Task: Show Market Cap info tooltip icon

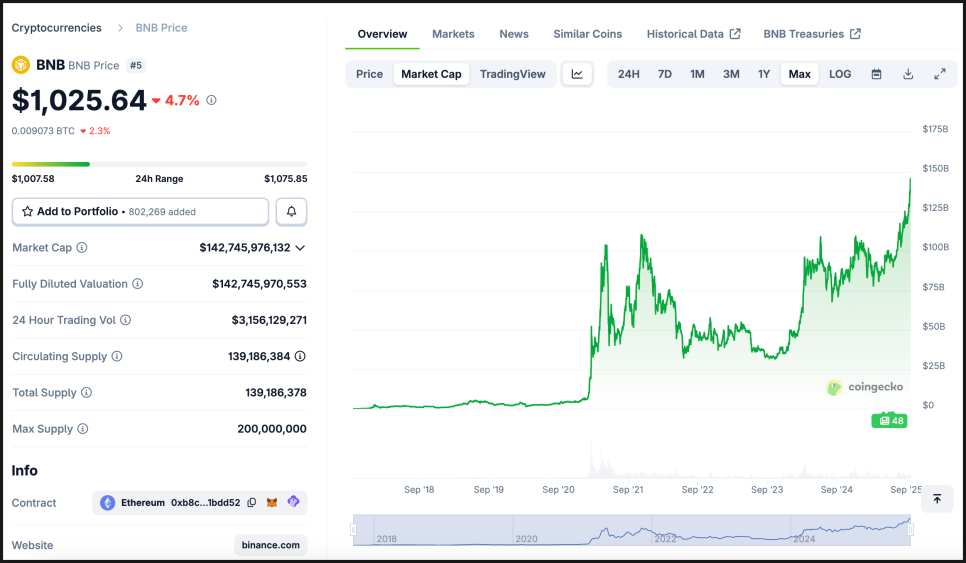Action: (x=82, y=247)
